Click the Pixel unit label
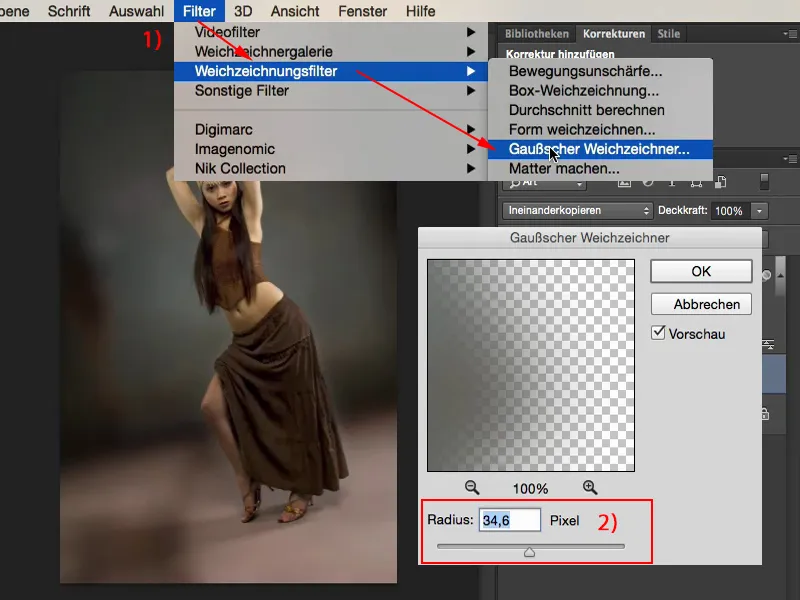 pos(564,520)
